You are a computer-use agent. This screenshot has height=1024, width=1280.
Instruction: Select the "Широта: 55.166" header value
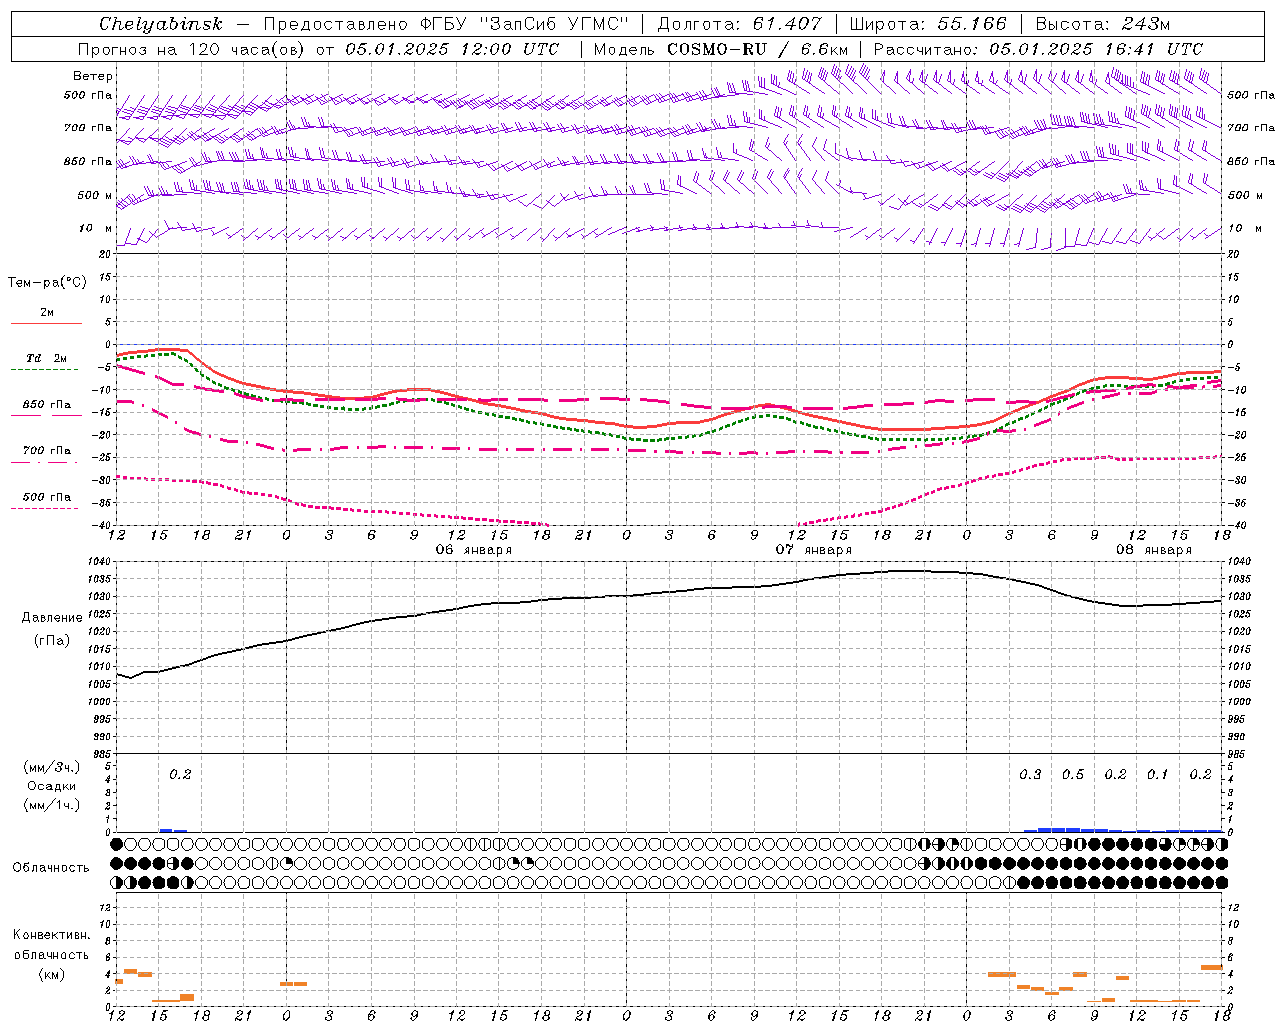point(928,24)
